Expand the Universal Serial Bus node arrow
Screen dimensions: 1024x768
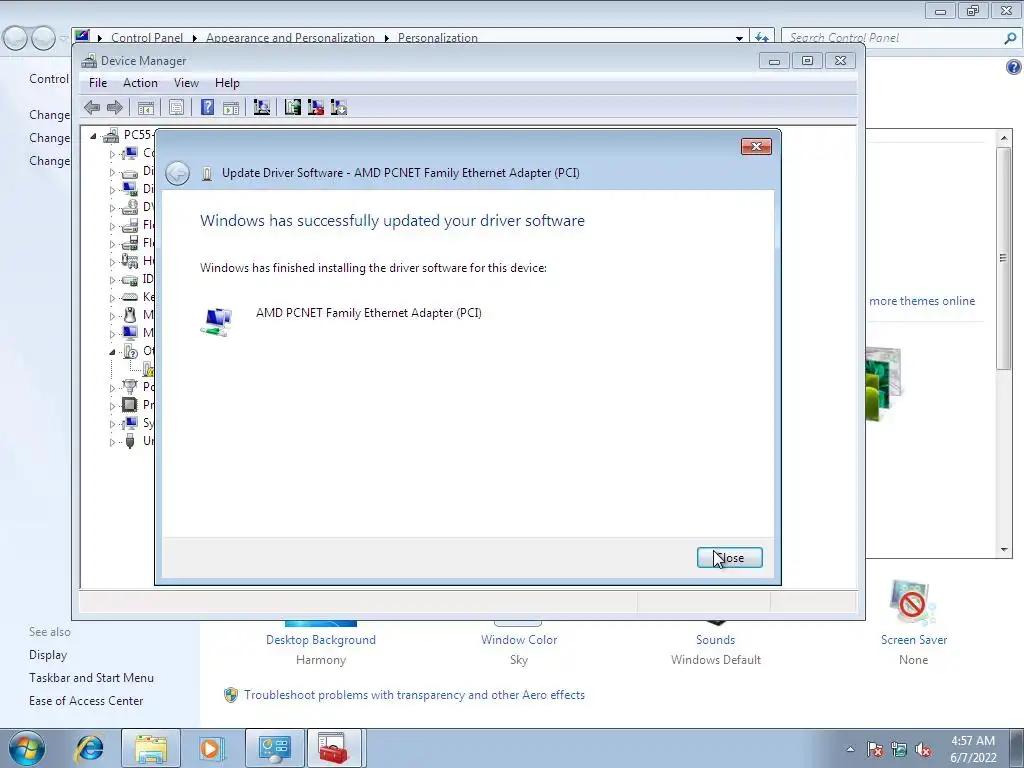112,441
